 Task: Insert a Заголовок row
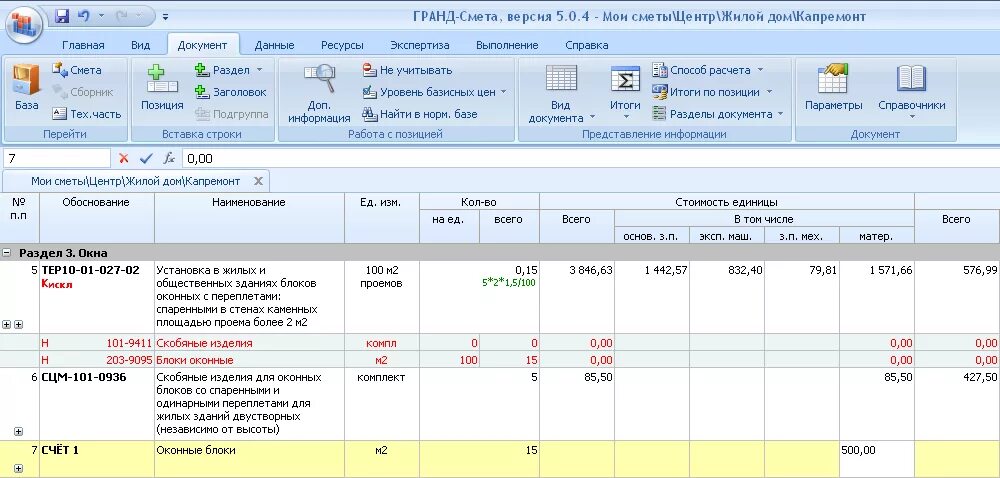(231, 92)
